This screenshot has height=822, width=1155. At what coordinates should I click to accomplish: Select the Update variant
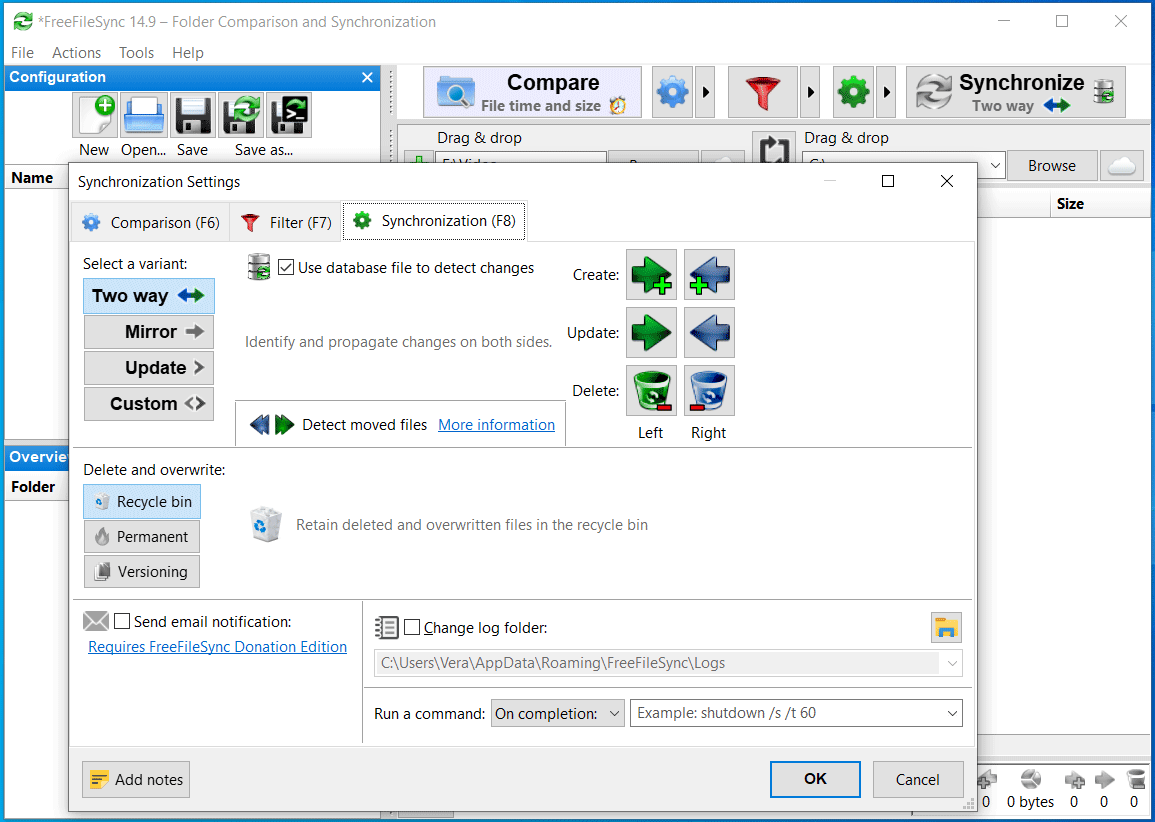click(x=149, y=368)
